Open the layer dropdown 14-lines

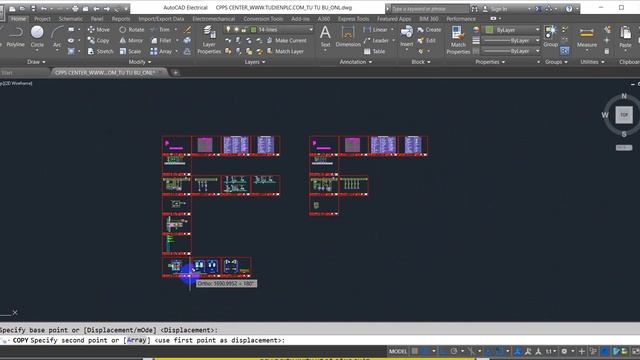(269, 29)
